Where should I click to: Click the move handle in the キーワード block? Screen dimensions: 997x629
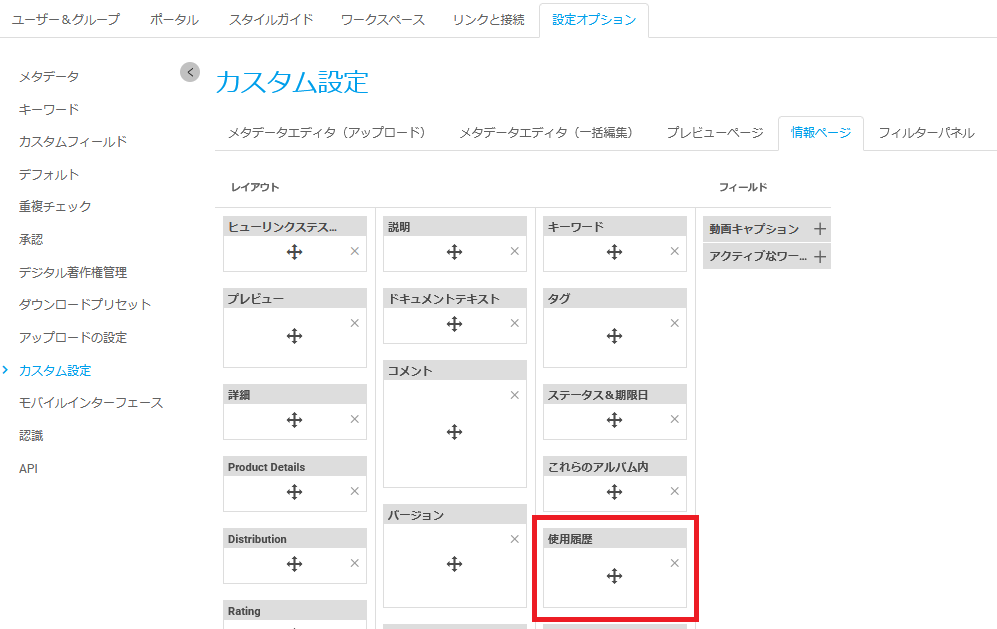point(614,252)
